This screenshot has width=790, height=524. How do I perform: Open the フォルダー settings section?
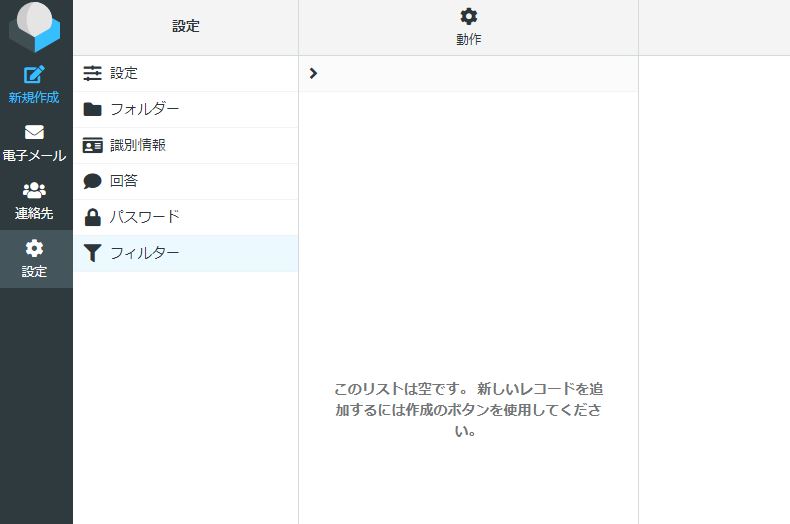coord(145,109)
